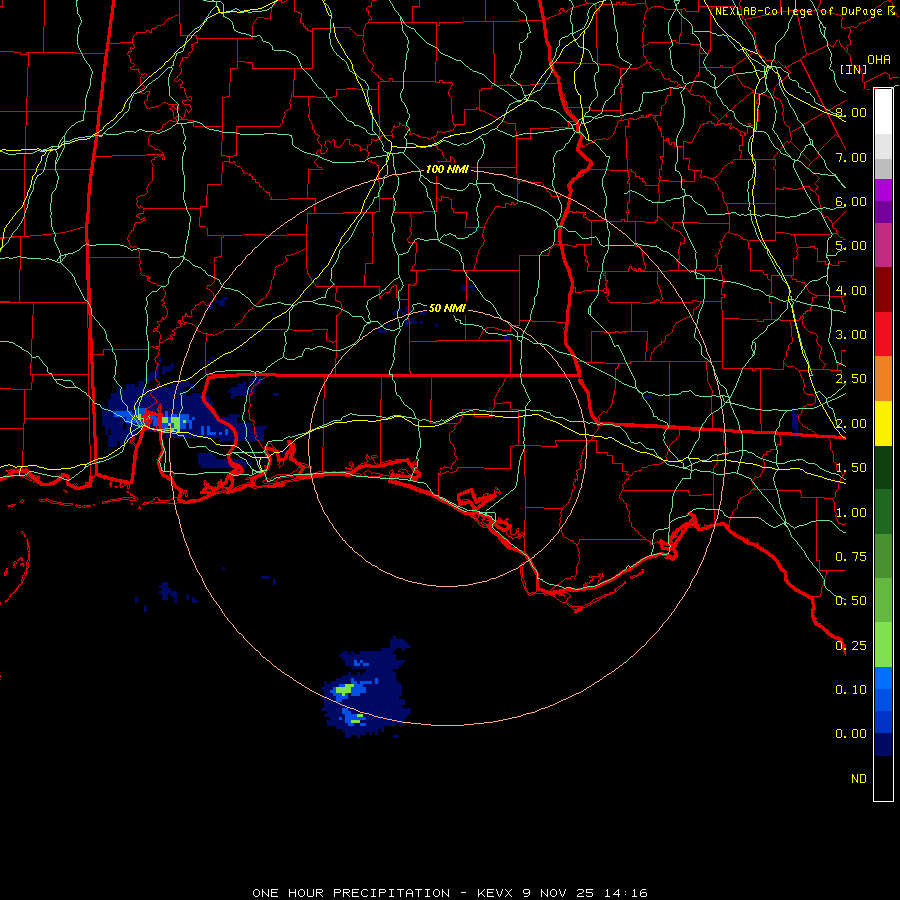
Task: Click the 100 NMI range ring label
Action: tap(447, 169)
